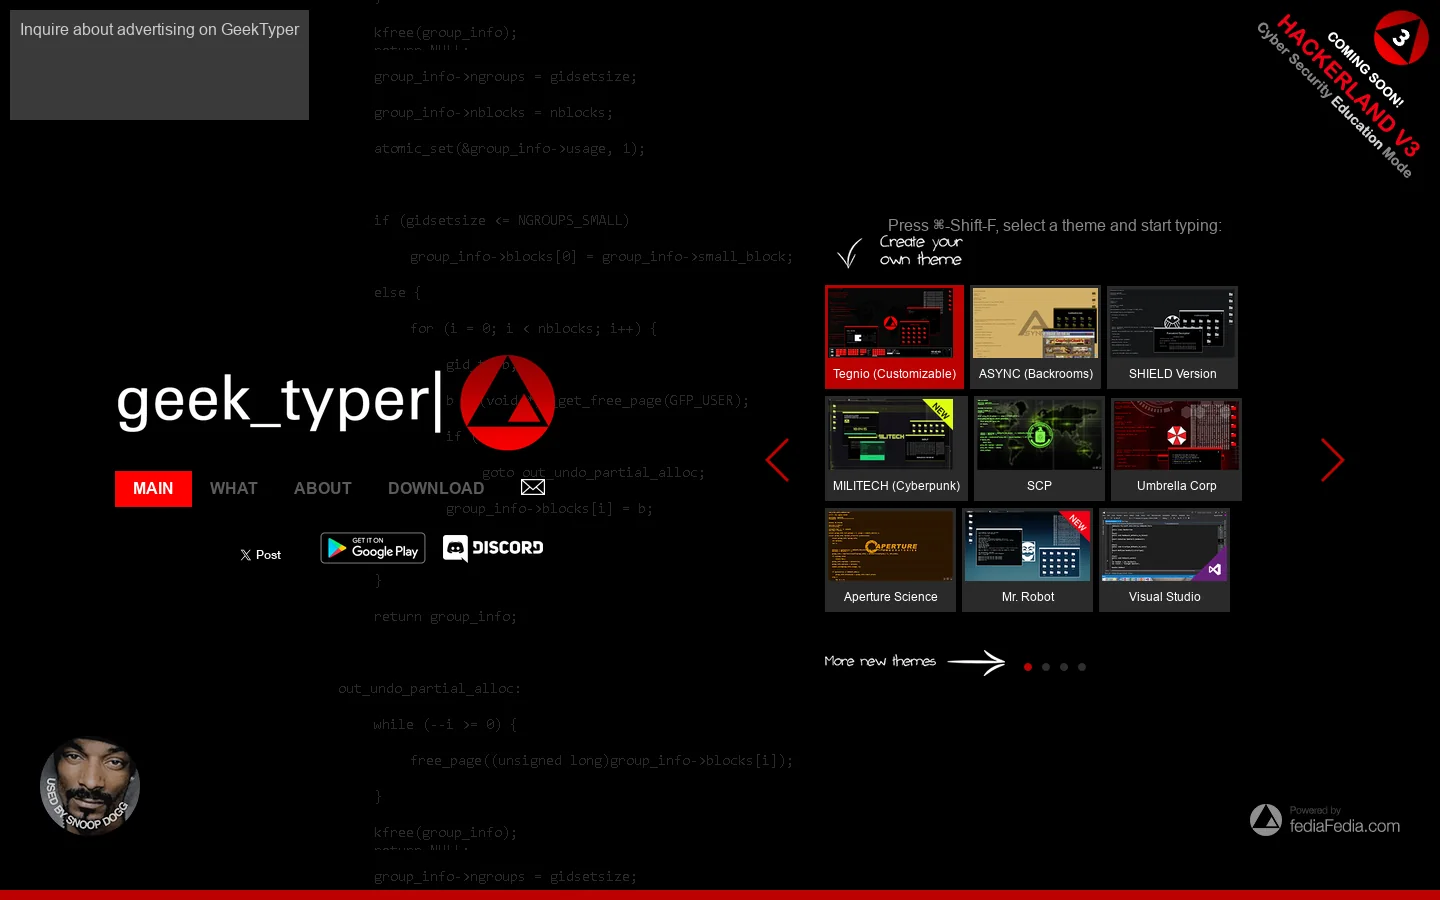This screenshot has height=900, width=1440.
Task: Click the envelope mail icon
Action: pos(533,487)
